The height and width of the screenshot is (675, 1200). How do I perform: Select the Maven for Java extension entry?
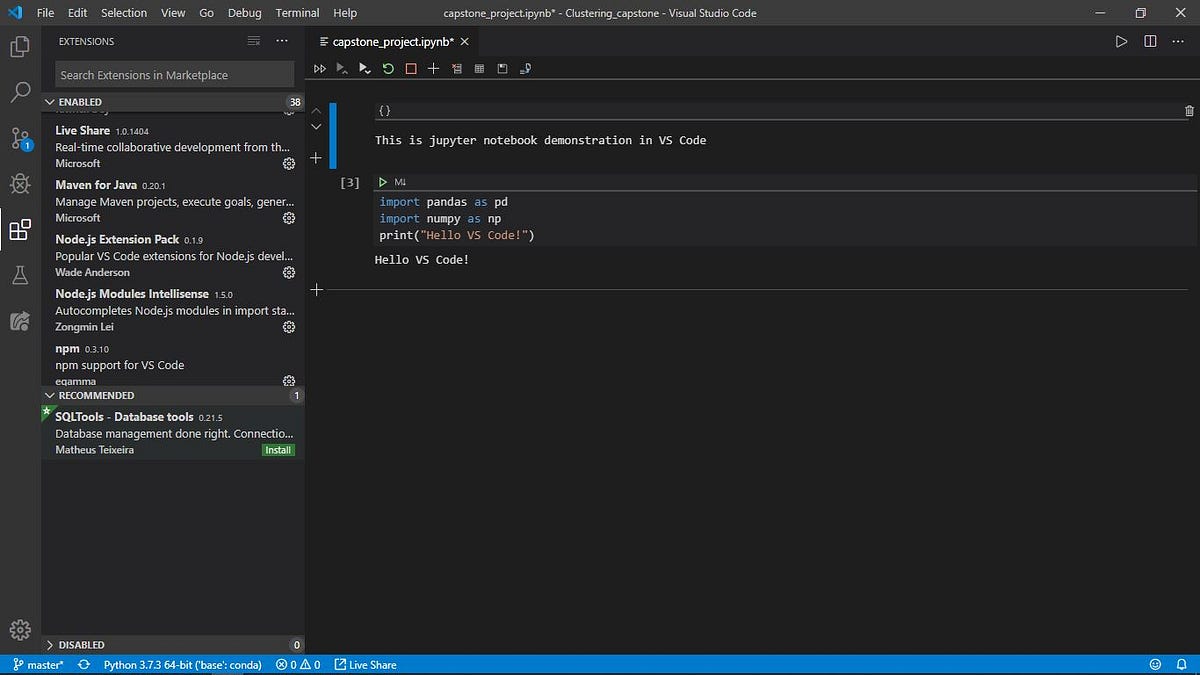173,201
